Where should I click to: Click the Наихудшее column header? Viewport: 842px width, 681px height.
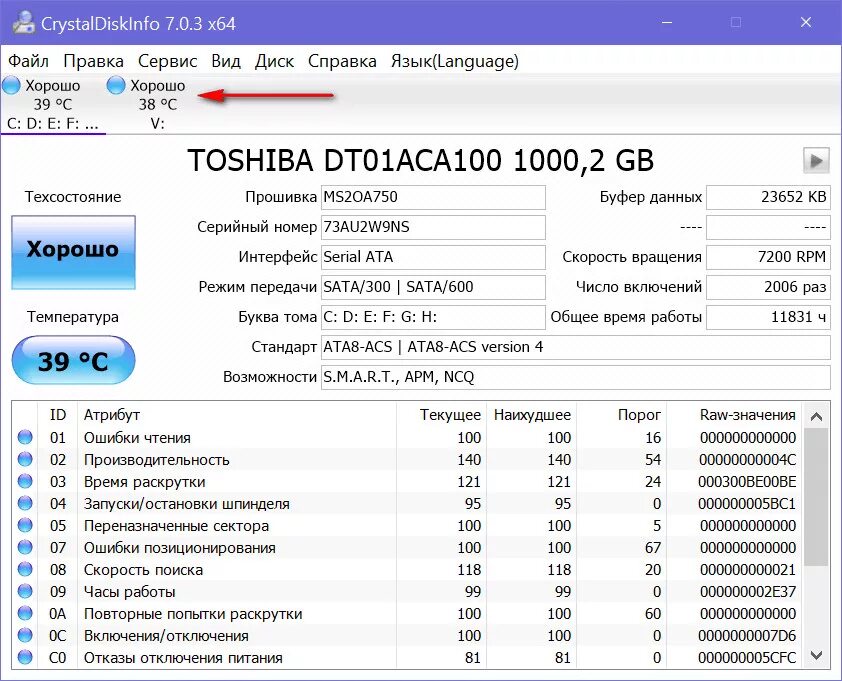532,415
